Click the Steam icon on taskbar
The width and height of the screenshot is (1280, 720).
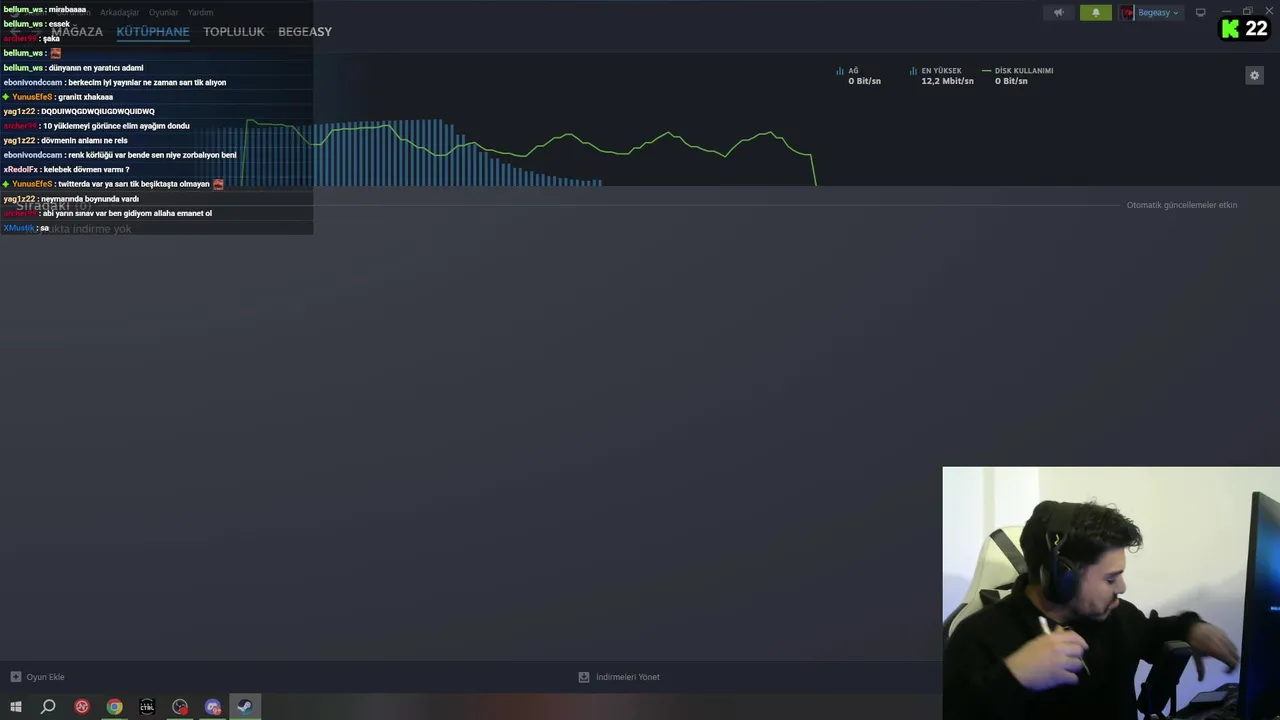pos(245,707)
